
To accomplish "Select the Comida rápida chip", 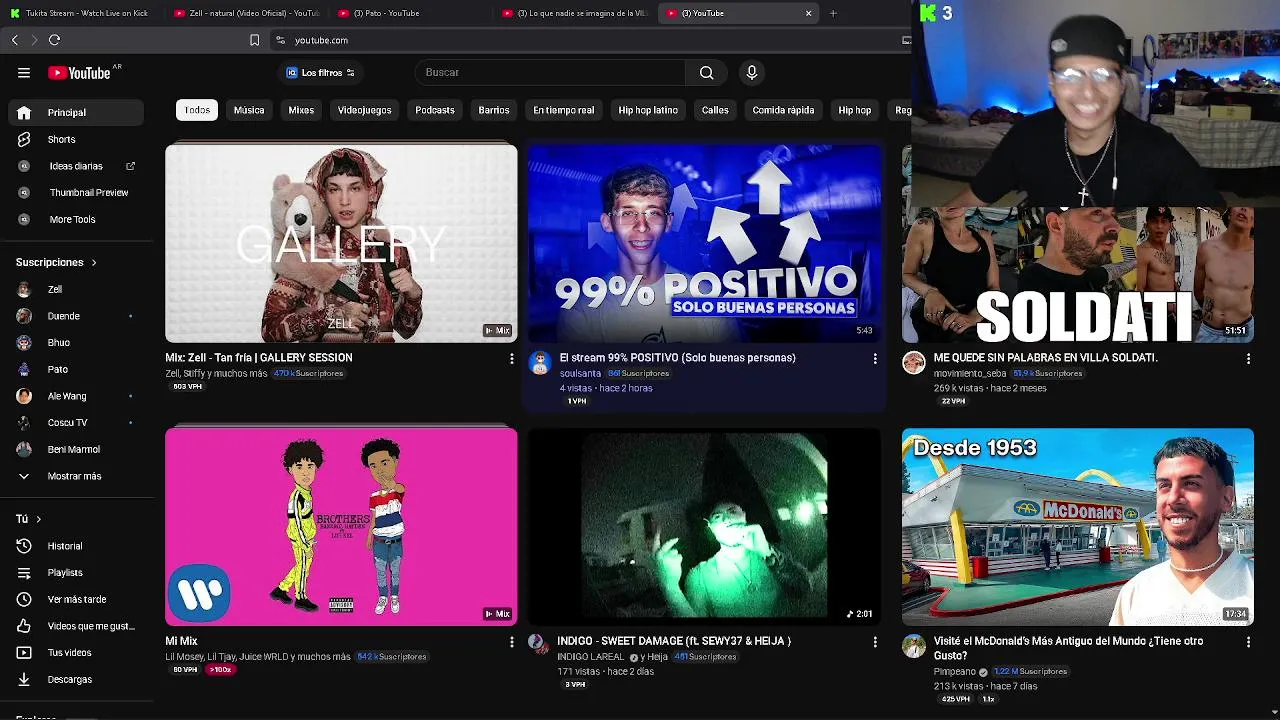I will 783,110.
